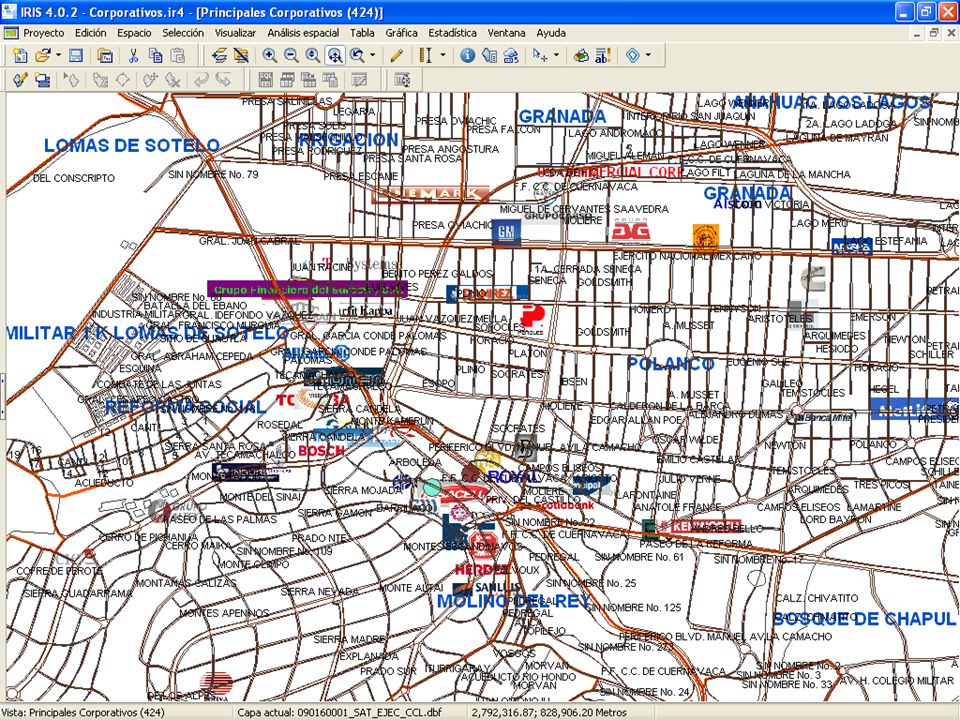Expand the Open project dropdown arrow

pyautogui.click(x=58, y=56)
